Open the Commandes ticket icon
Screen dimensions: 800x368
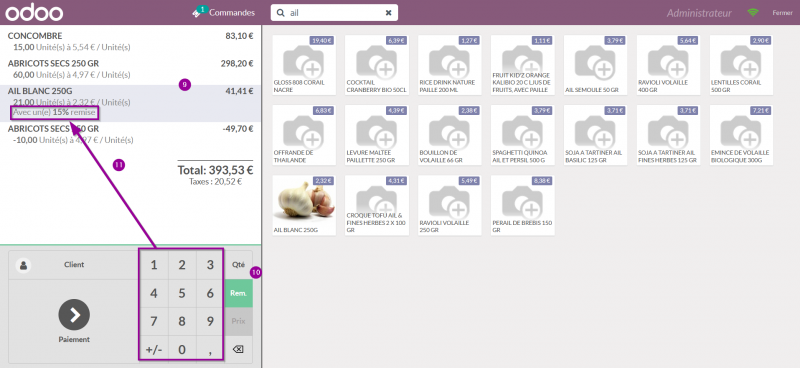coord(198,12)
